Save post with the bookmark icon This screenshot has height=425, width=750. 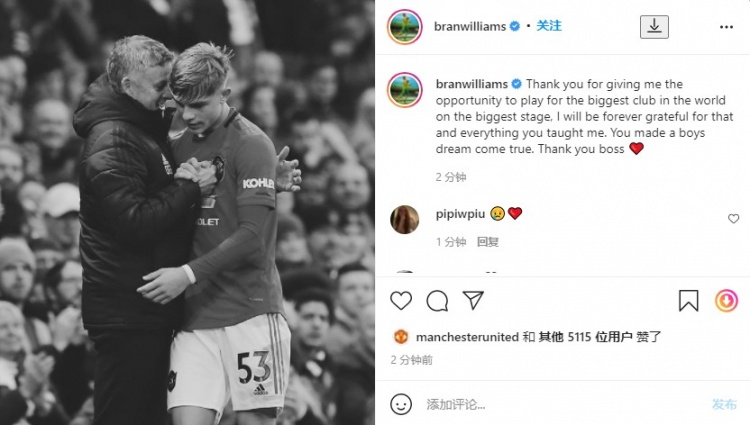[688, 301]
